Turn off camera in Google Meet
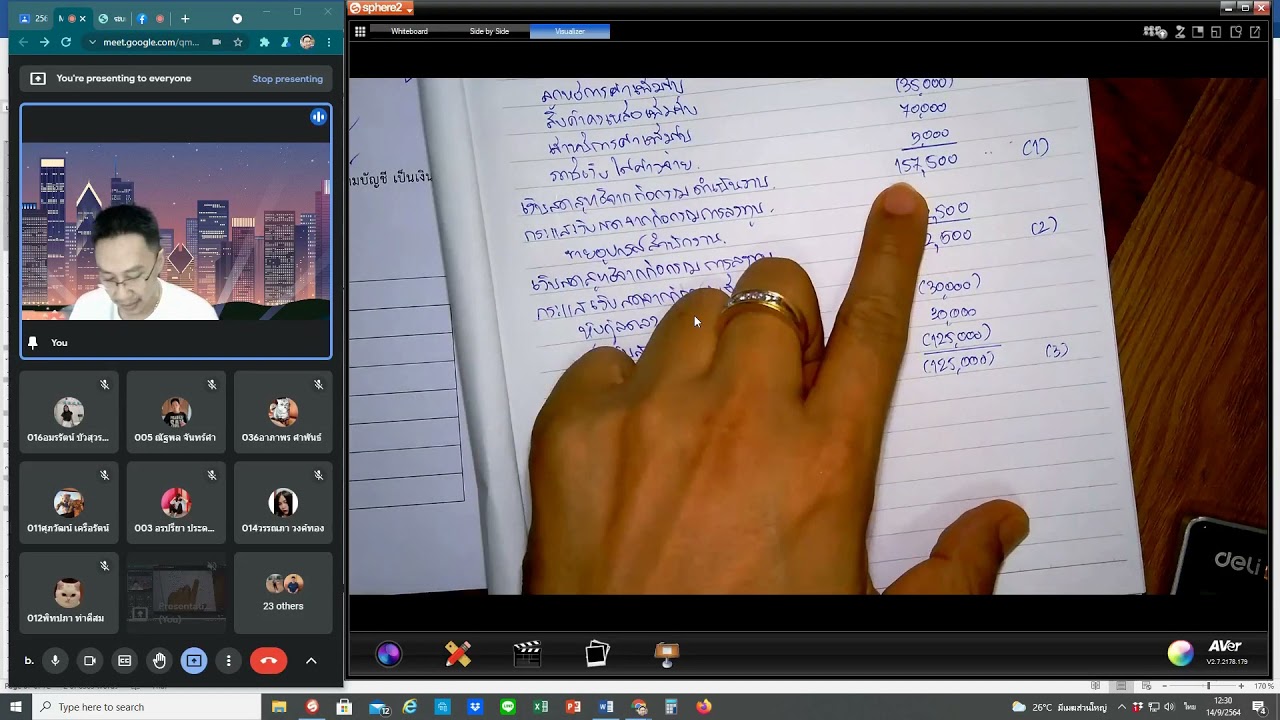This screenshot has height=720, width=1280. click(90, 660)
